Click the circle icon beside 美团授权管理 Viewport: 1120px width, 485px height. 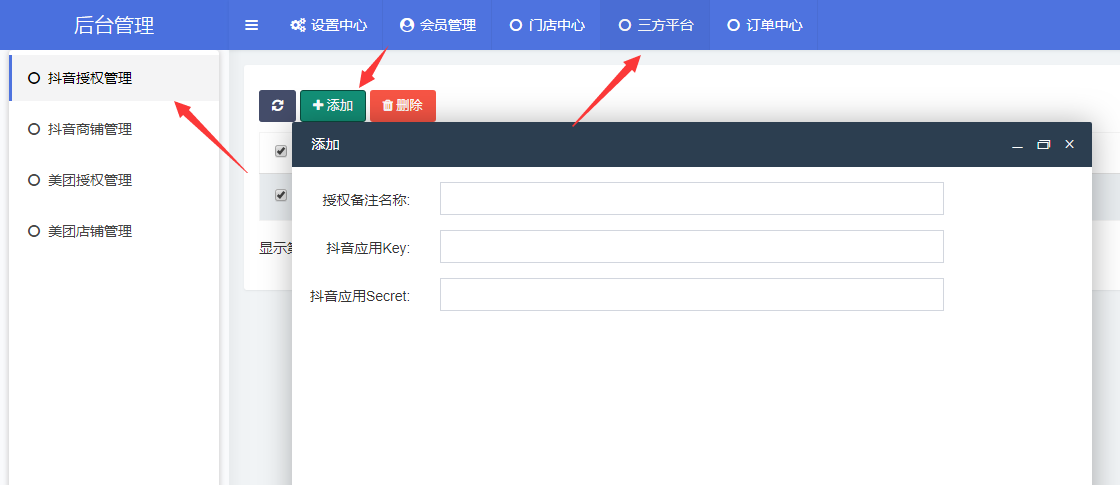(x=34, y=181)
